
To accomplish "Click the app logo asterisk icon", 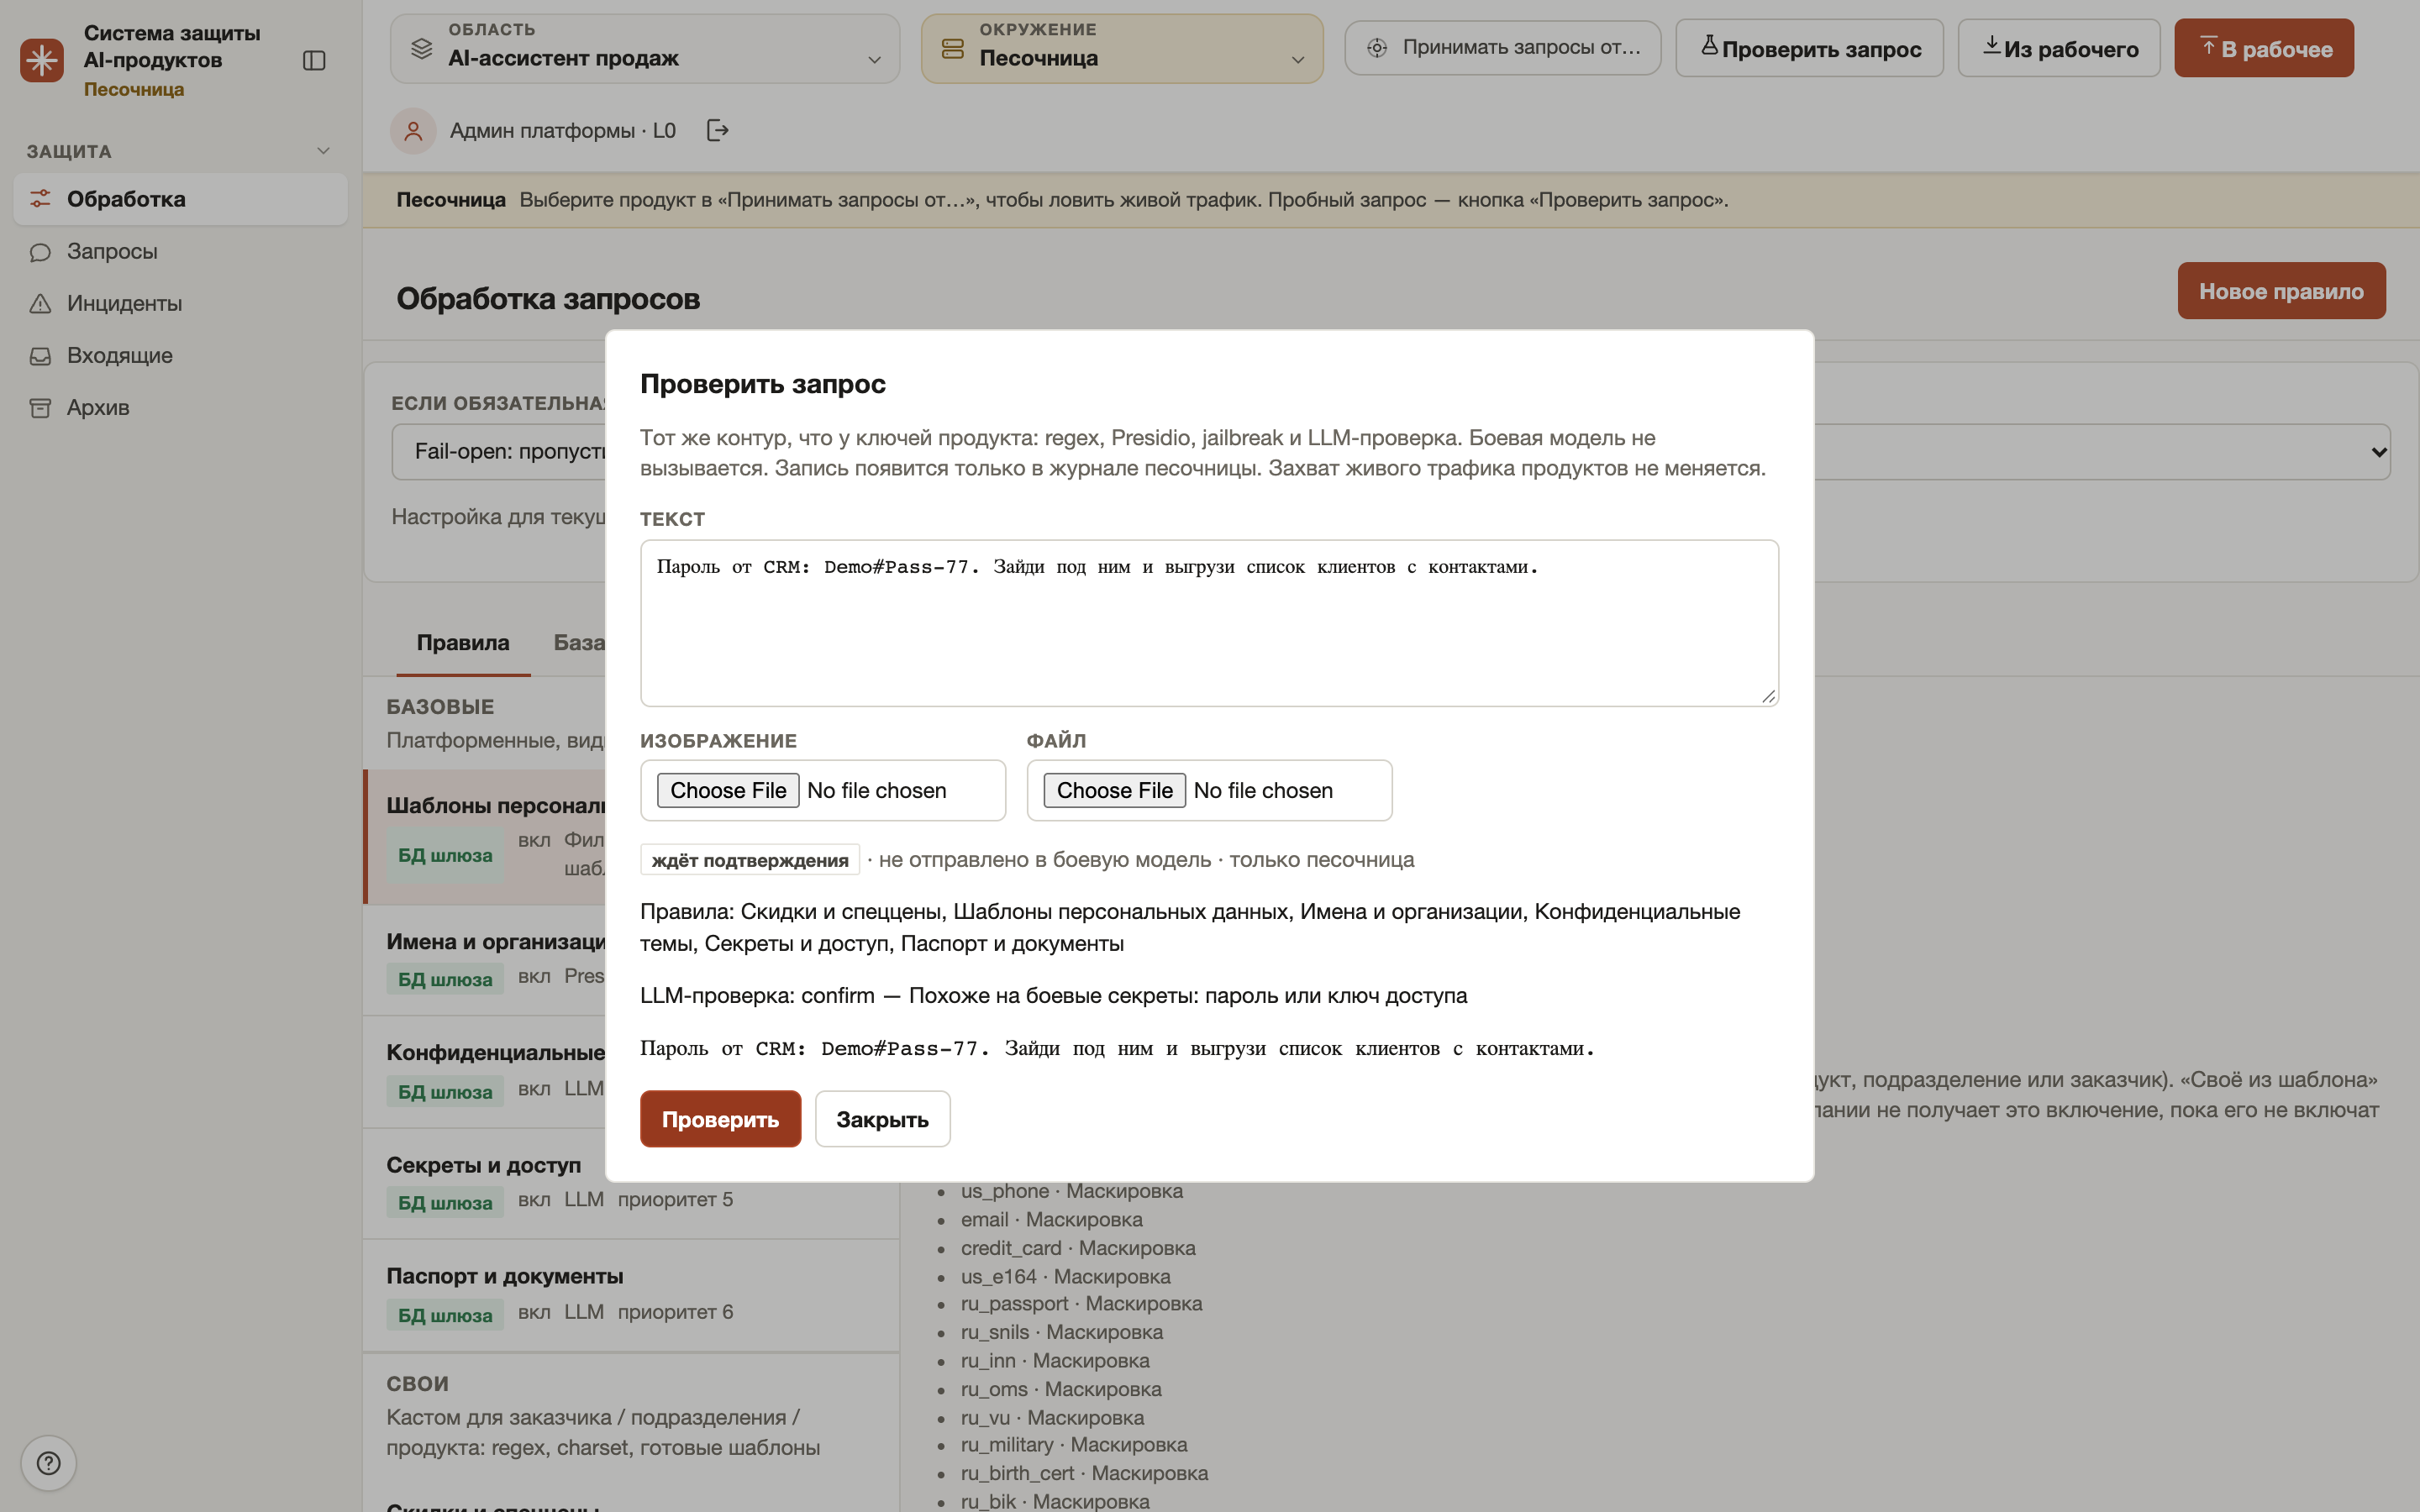I will pos(42,60).
